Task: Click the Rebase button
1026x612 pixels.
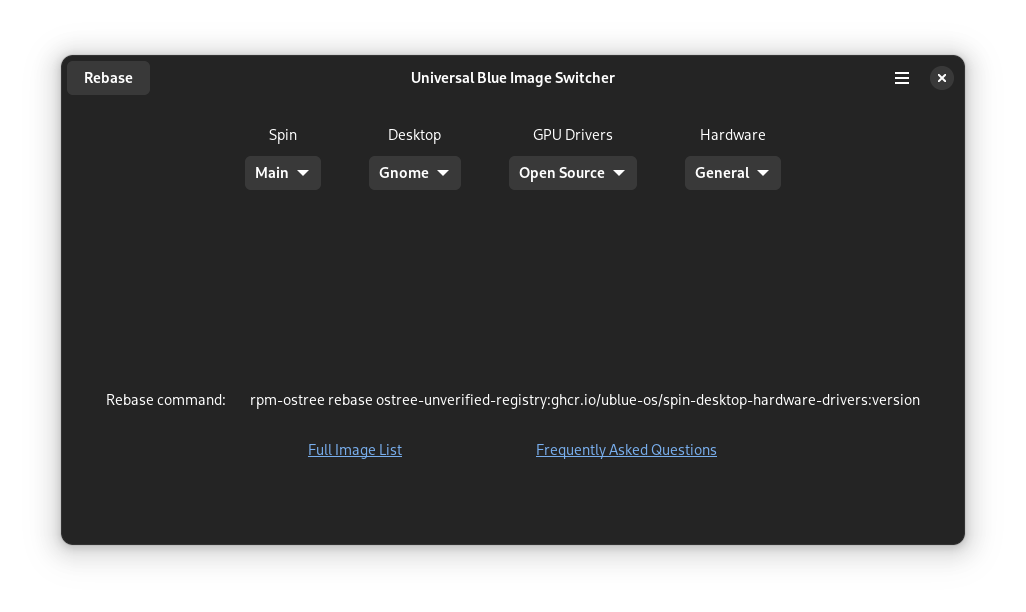Action: pyautogui.click(x=109, y=78)
